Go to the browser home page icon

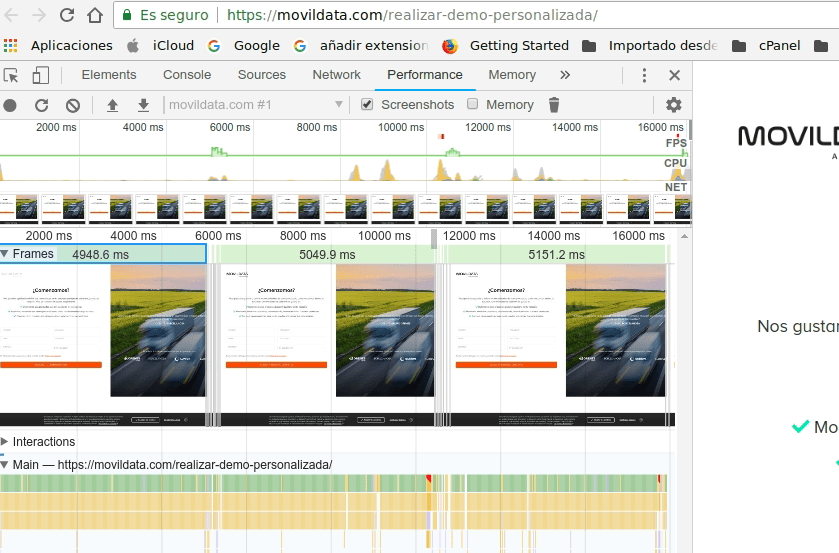pyautogui.click(x=95, y=15)
